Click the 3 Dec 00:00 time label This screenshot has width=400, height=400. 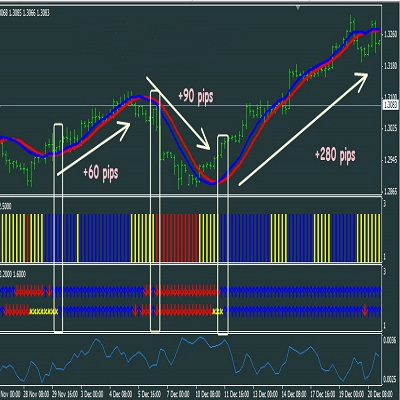[x=93, y=394]
